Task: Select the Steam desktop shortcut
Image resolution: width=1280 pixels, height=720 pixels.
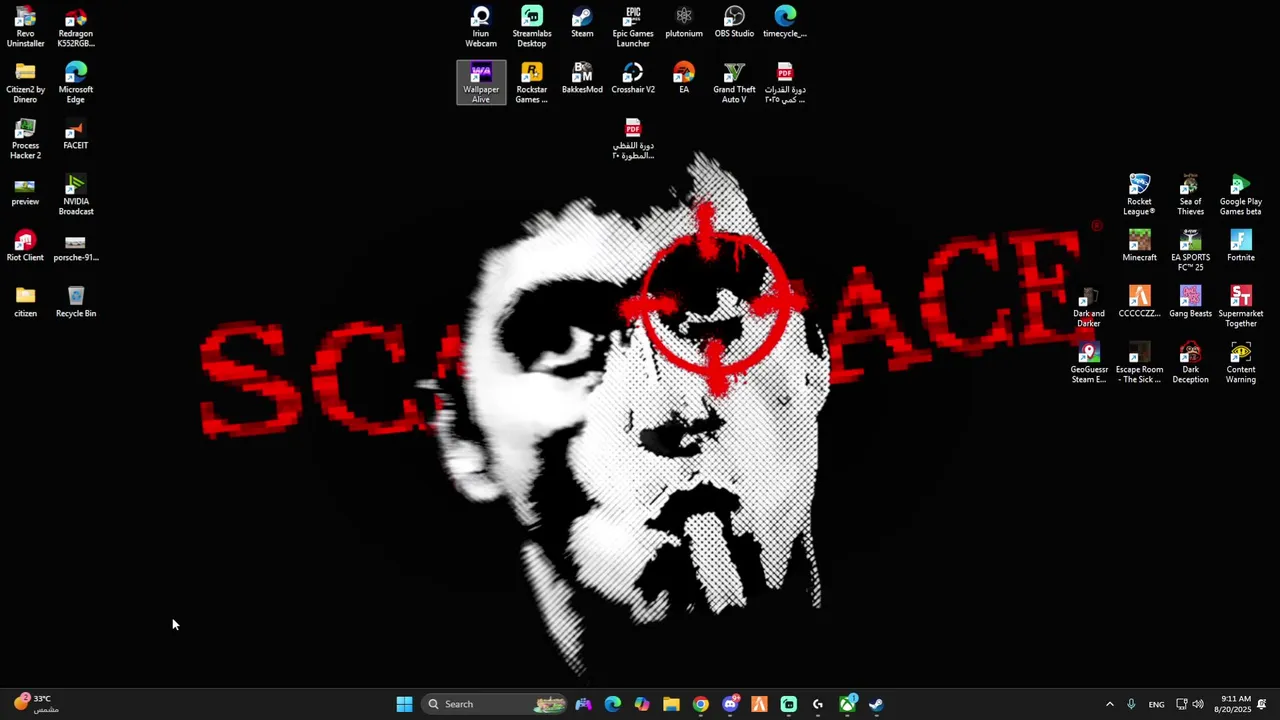Action: click(582, 22)
